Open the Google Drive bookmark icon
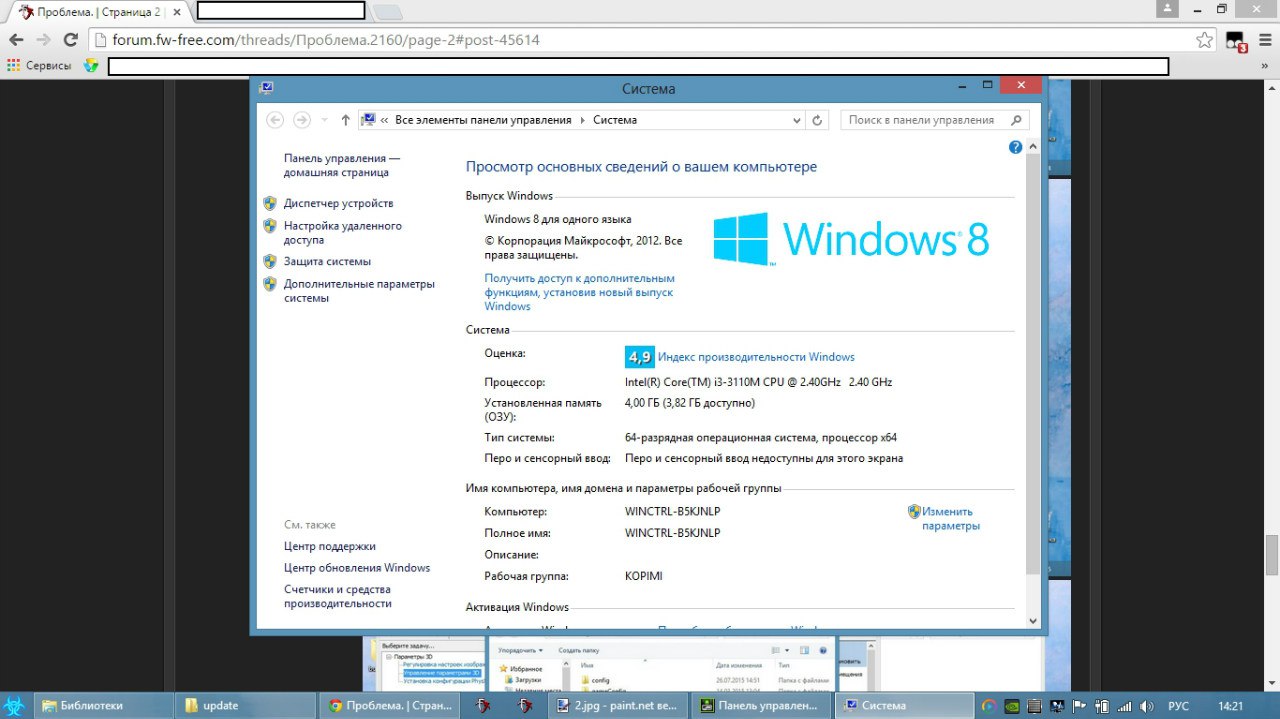The height and width of the screenshot is (719, 1280). [x=92, y=65]
